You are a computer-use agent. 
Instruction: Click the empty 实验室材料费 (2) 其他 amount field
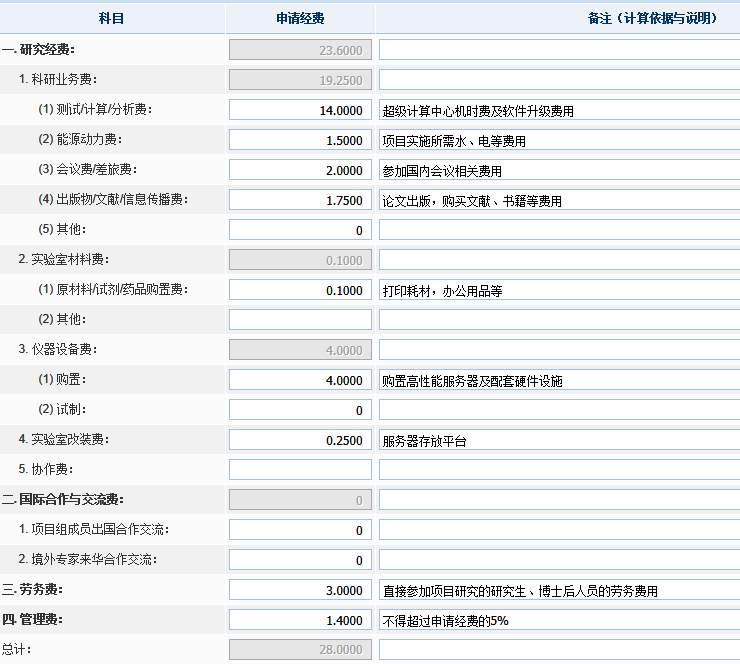coord(300,320)
